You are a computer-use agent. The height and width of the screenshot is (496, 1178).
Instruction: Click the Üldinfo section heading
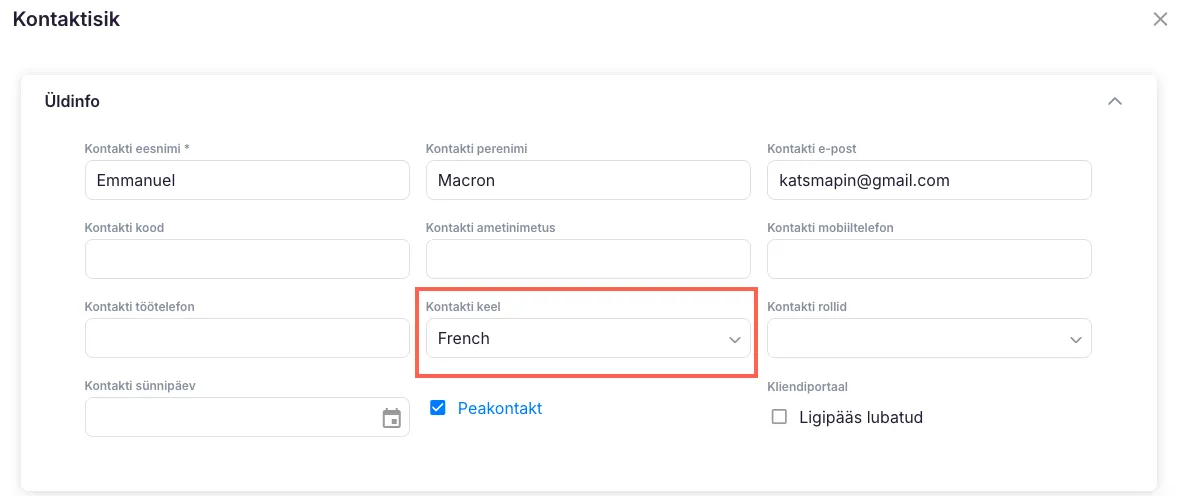(72, 101)
